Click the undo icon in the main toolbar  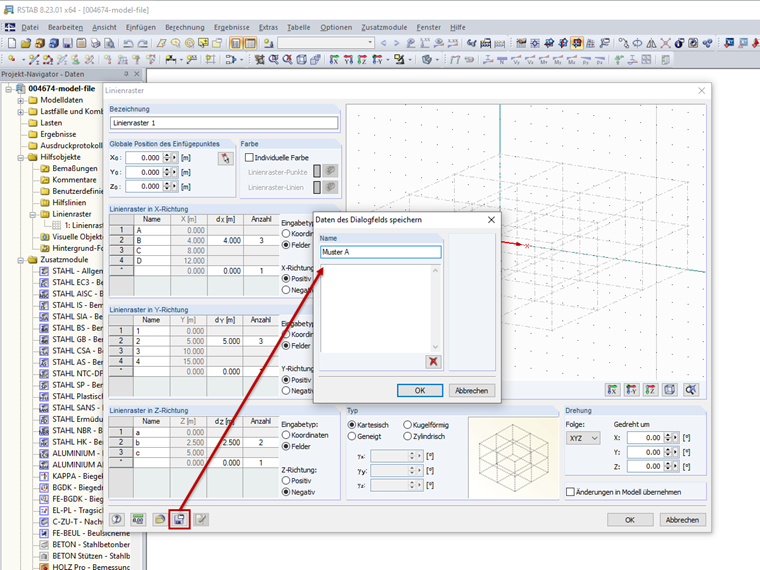tap(128, 43)
